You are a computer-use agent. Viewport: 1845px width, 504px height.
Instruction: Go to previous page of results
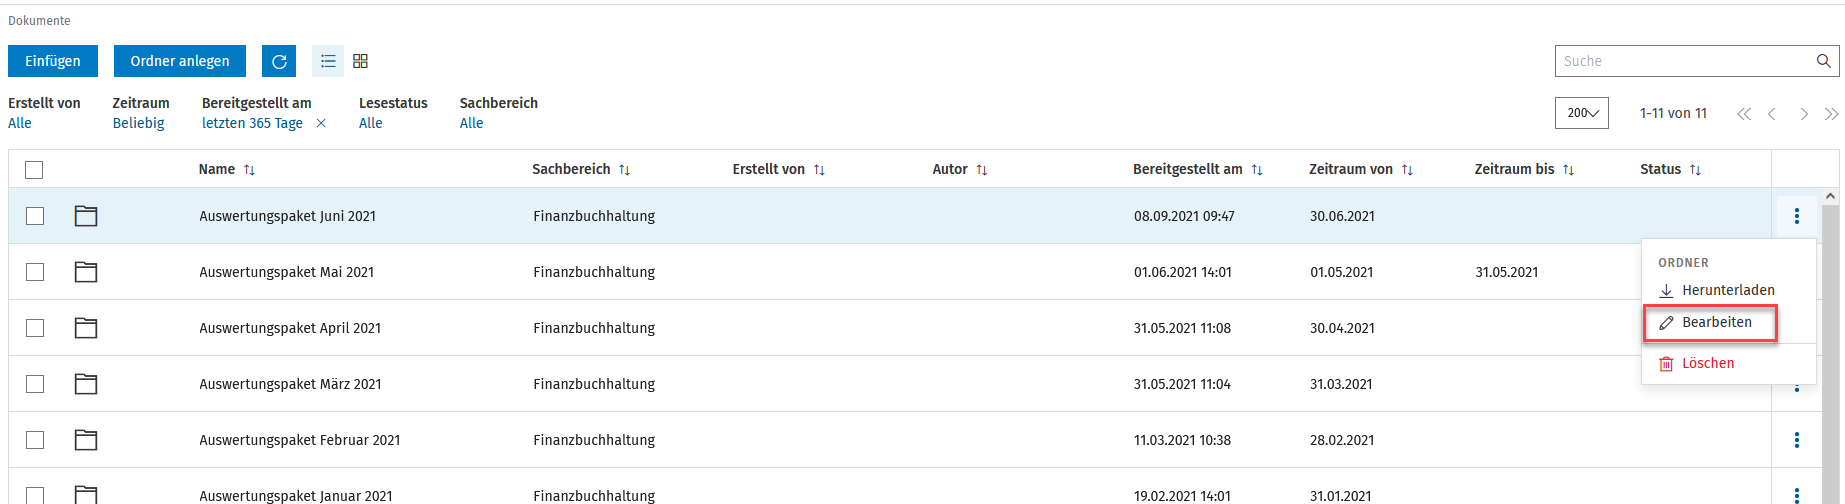pos(1772,114)
